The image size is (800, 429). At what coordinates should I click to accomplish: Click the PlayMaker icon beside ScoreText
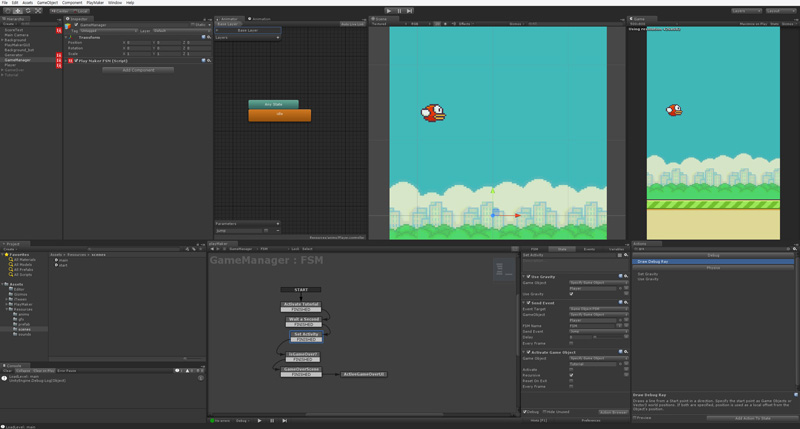pos(59,30)
